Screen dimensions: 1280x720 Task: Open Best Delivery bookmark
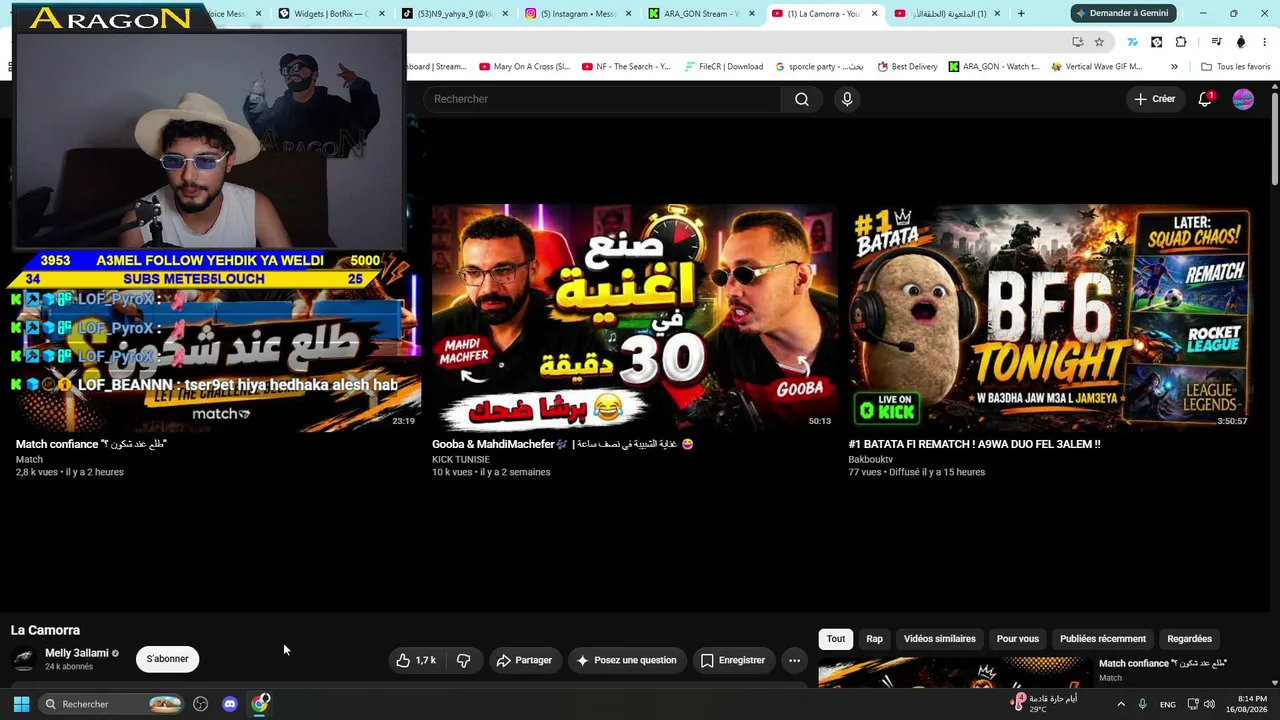click(x=907, y=67)
